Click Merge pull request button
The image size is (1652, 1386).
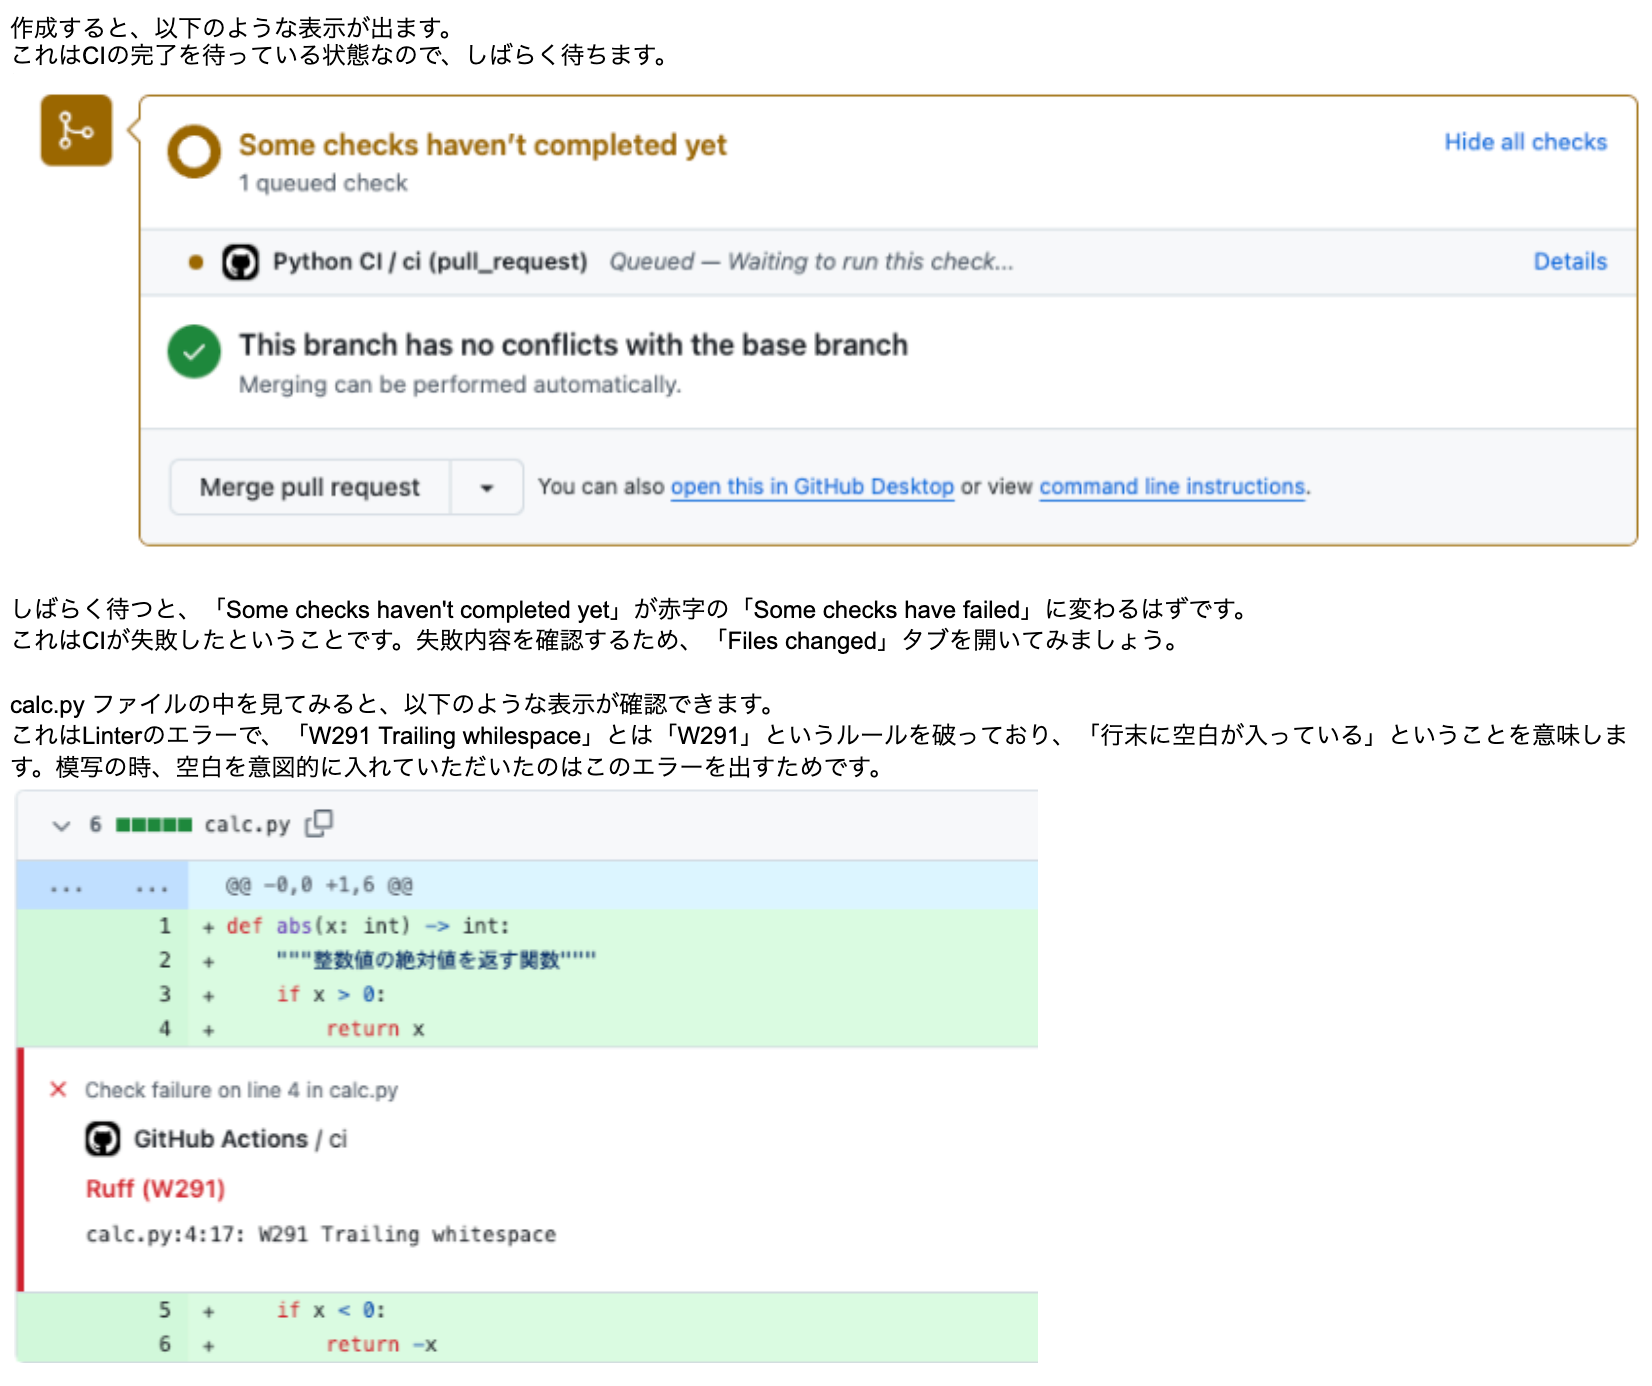(310, 488)
